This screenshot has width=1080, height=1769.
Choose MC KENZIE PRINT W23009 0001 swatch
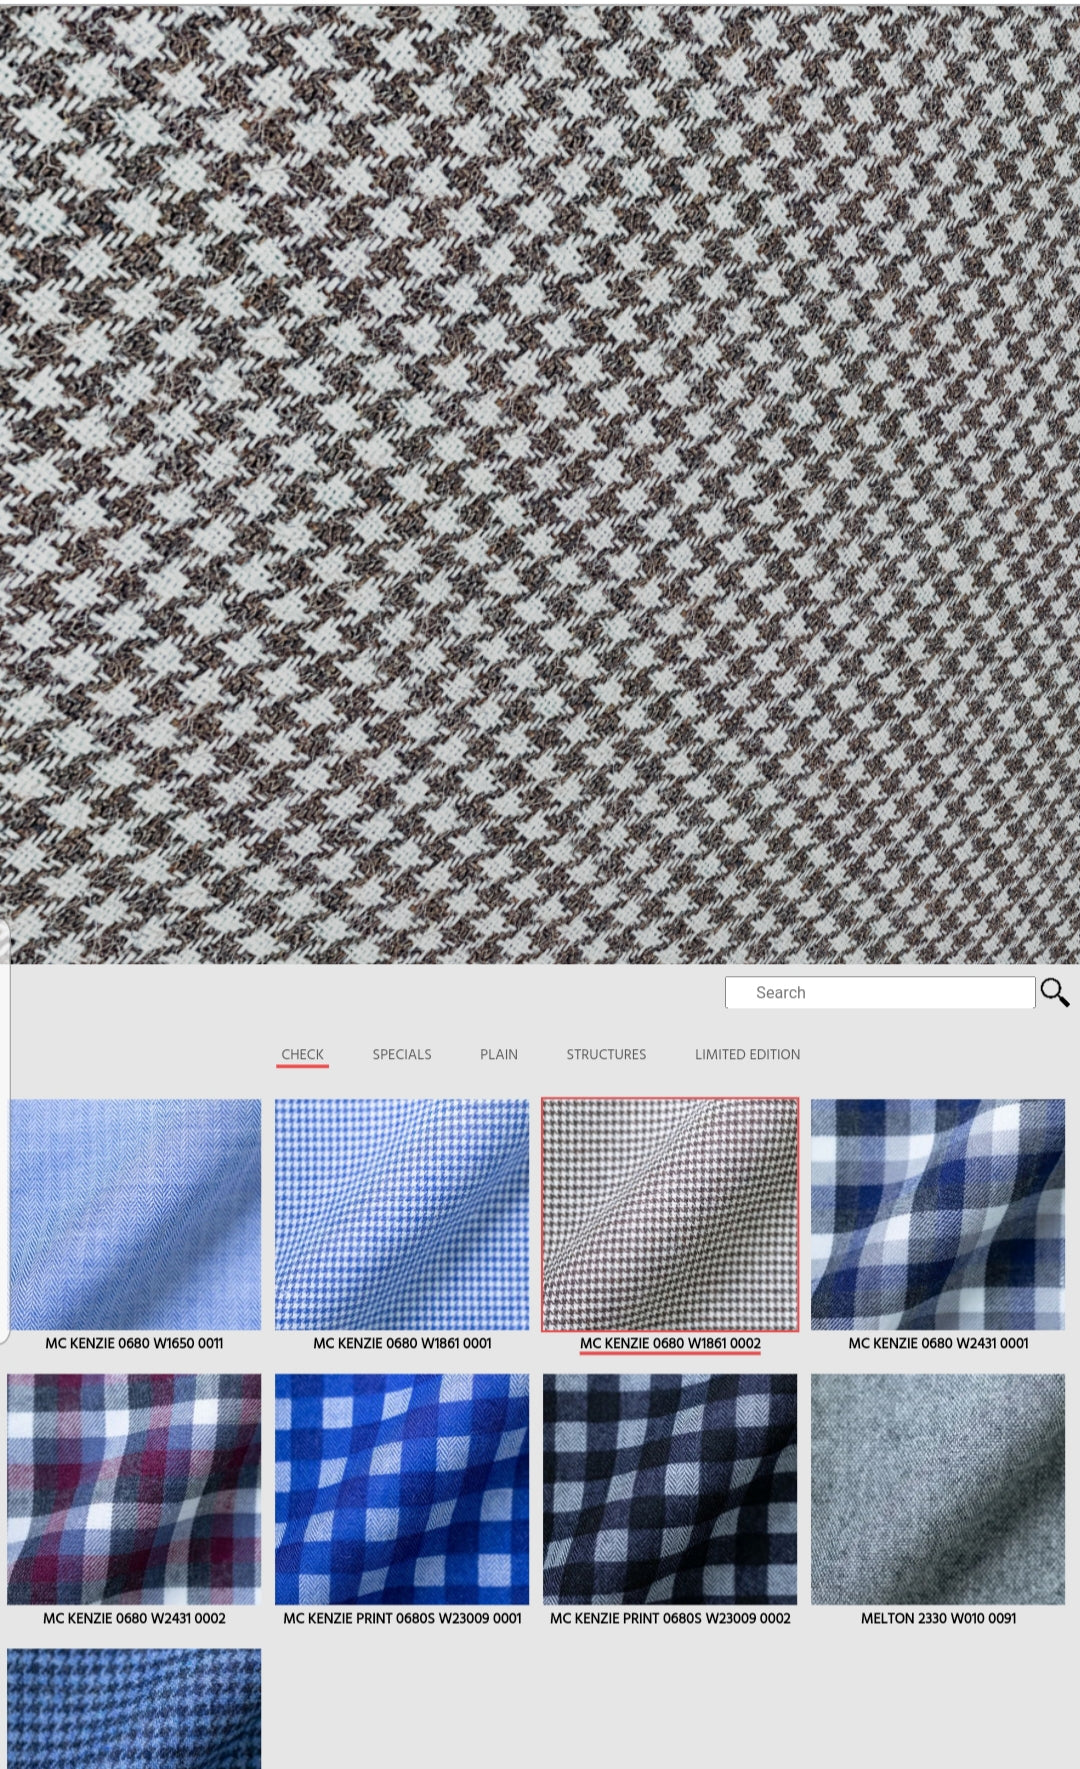click(402, 1488)
